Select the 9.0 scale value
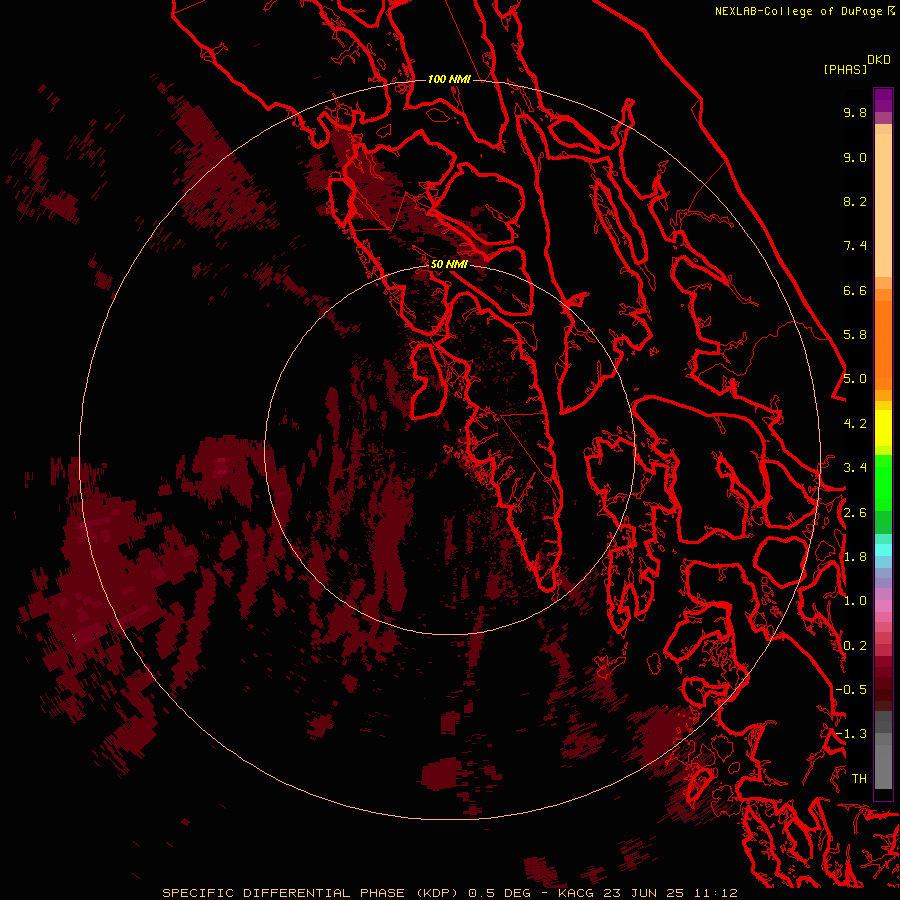This screenshot has height=900, width=900. tap(855, 157)
